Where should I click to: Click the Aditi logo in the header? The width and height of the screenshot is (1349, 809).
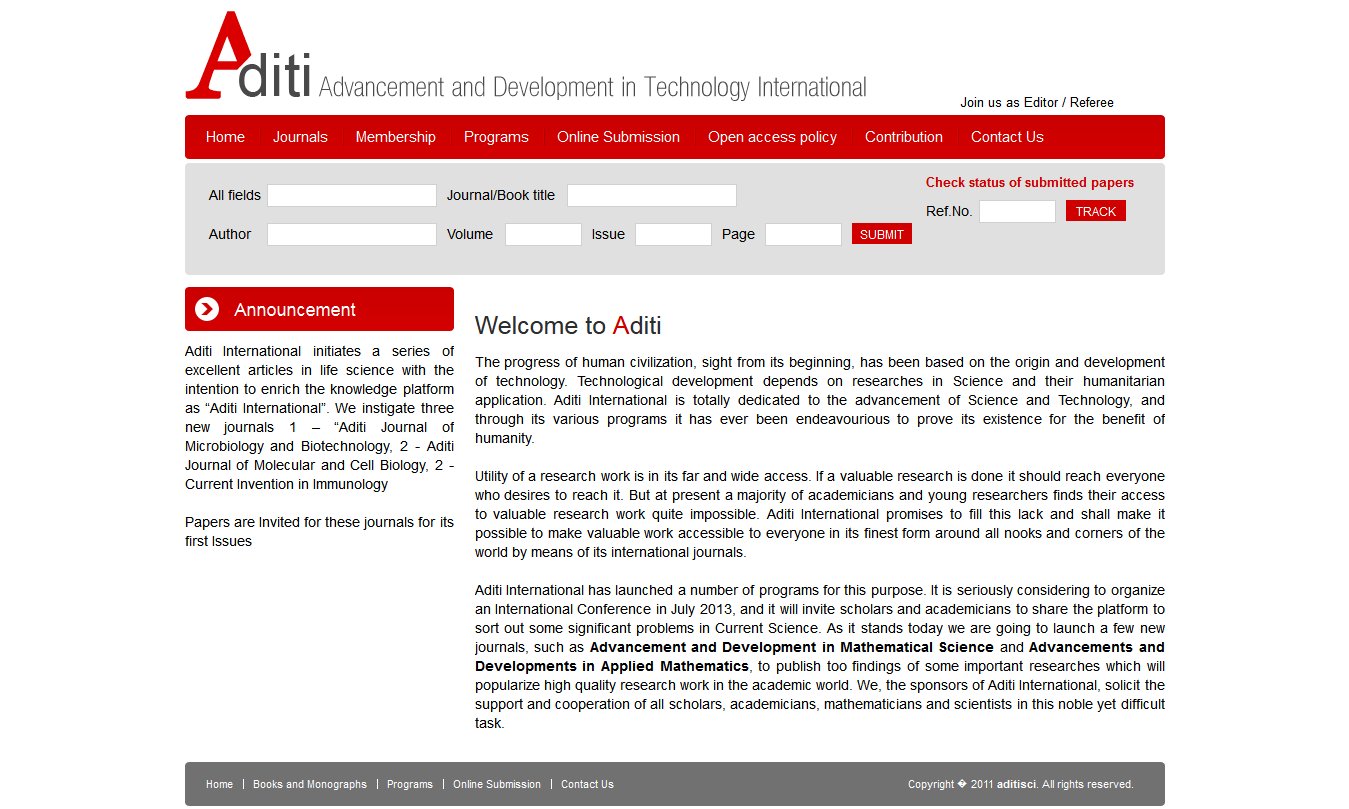pyautogui.click(x=248, y=56)
